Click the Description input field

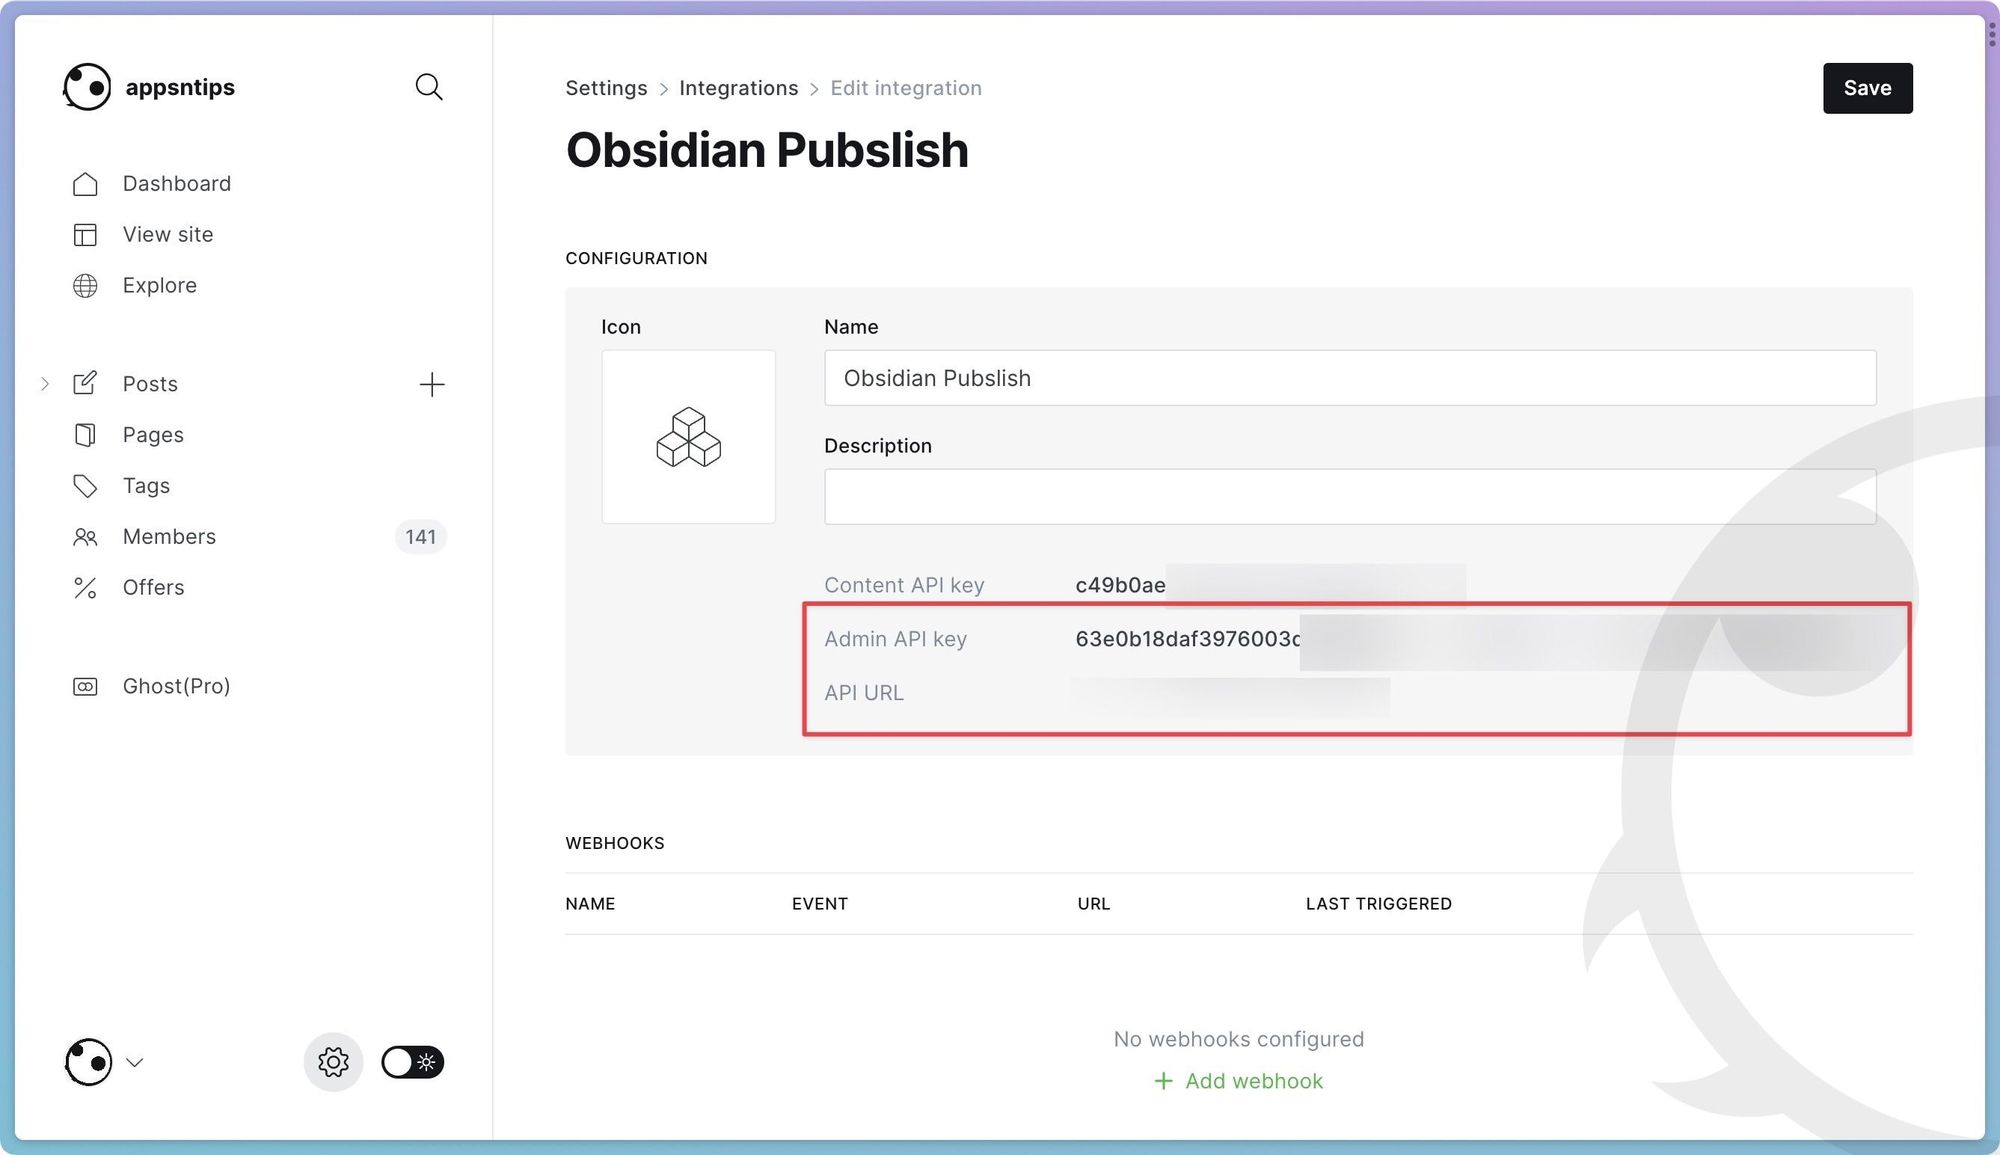point(1349,497)
